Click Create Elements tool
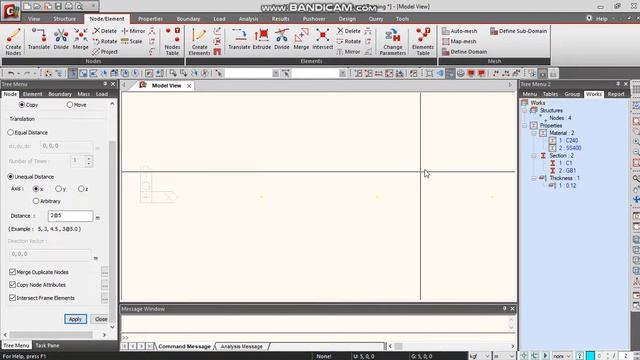 pyautogui.click(x=199, y=41)
